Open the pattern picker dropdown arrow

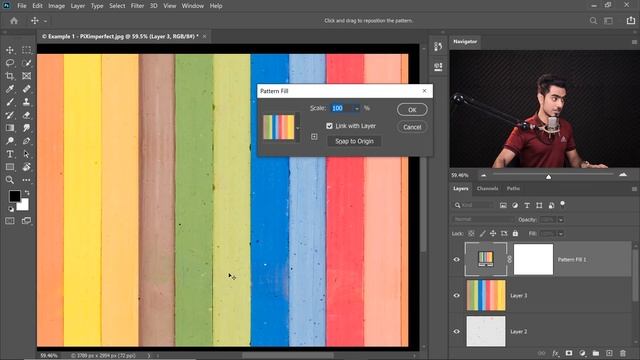pos(298,128)
